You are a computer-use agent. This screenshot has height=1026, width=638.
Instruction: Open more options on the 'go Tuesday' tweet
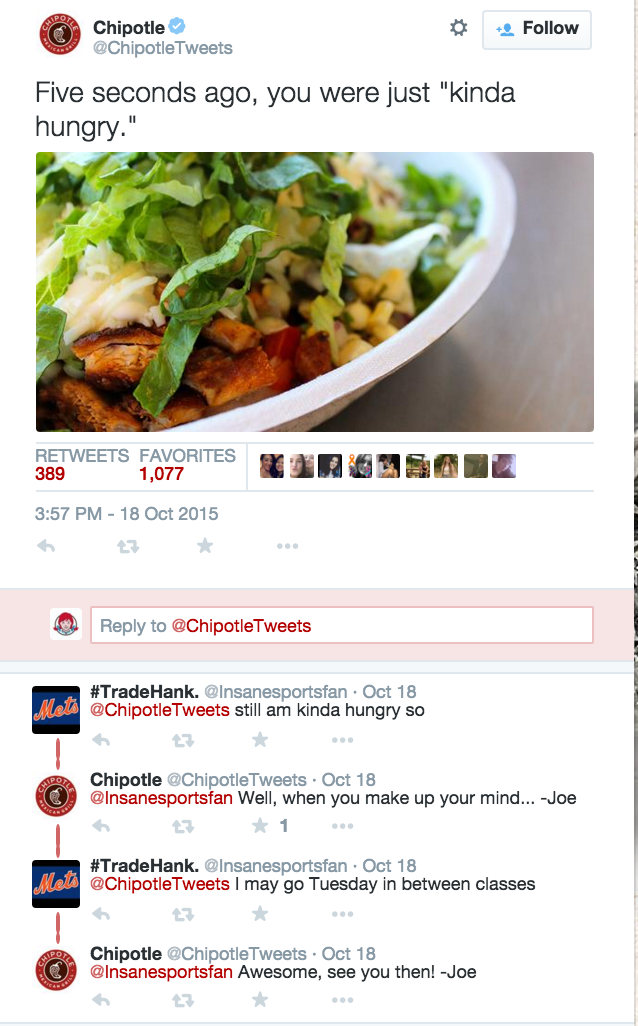coord(342,913)
